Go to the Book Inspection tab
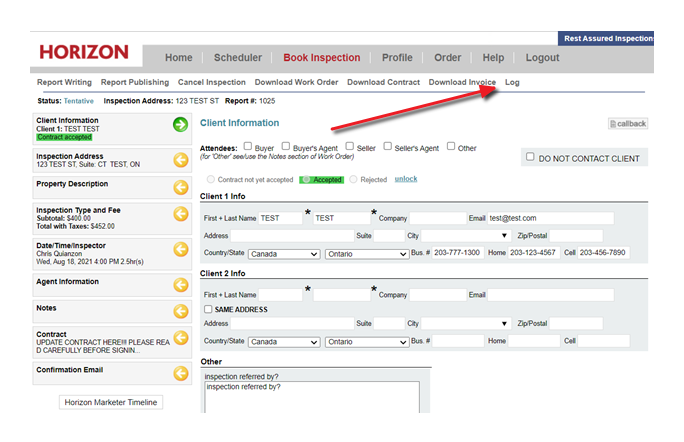The height and width of the screenshot is (442, 684). [x=321, y=58]
